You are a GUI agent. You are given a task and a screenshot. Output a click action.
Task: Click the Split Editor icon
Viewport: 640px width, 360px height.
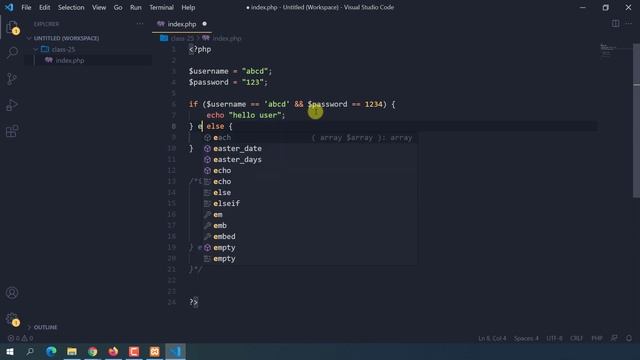615,24
